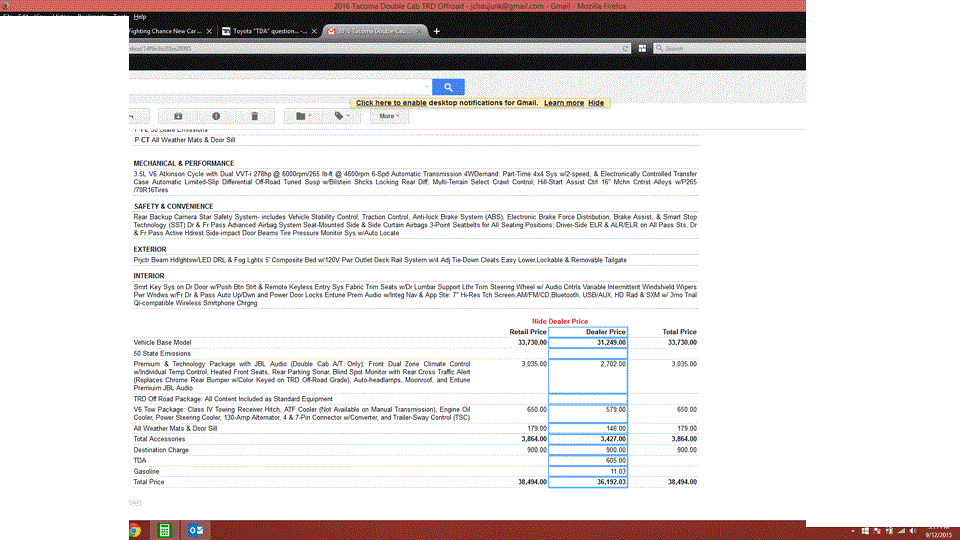The height and width of the screenshot is (540, 960).
Task: Select dealer Total Accessories 3,427.00 cell
Action: 588,439
